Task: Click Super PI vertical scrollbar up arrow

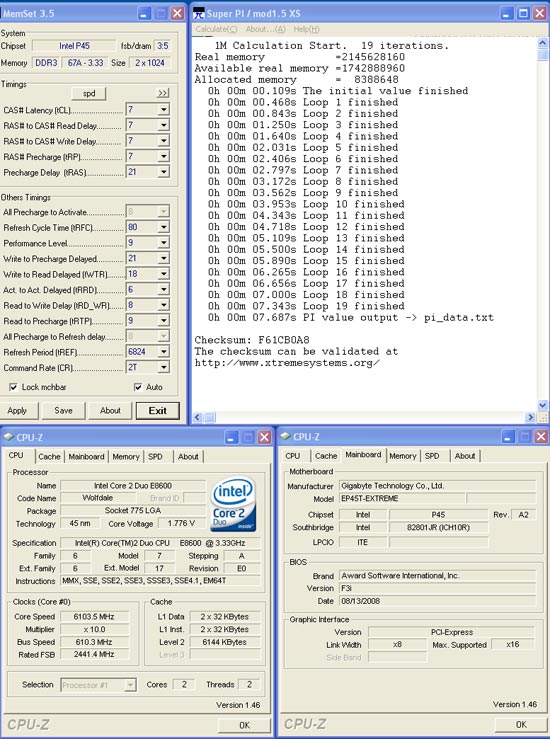Action: (x=542, y=43)
